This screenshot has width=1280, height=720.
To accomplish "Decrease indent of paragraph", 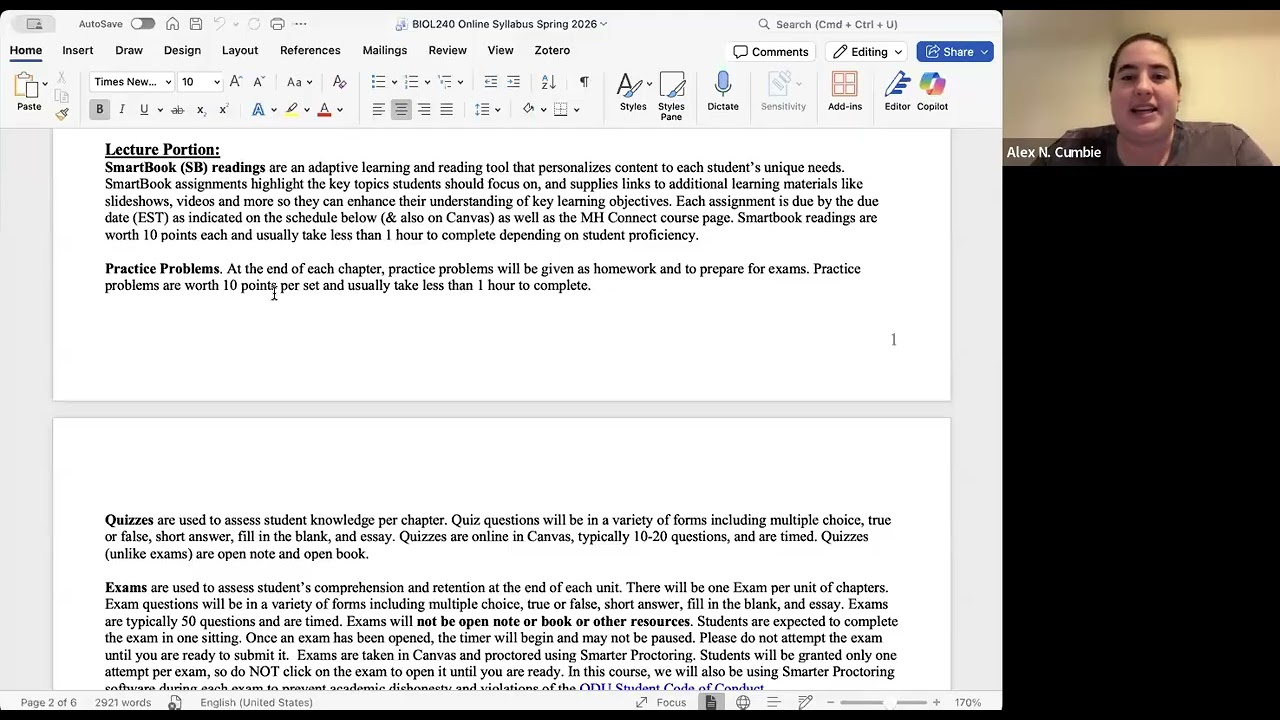I will click(x=490, y=82).
